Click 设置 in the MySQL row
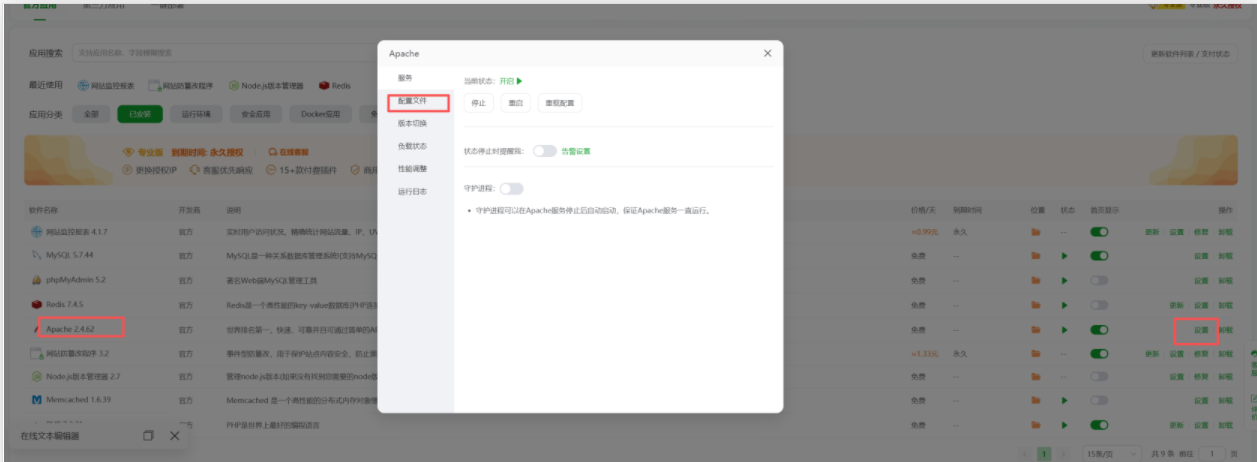 [1201, 256]
